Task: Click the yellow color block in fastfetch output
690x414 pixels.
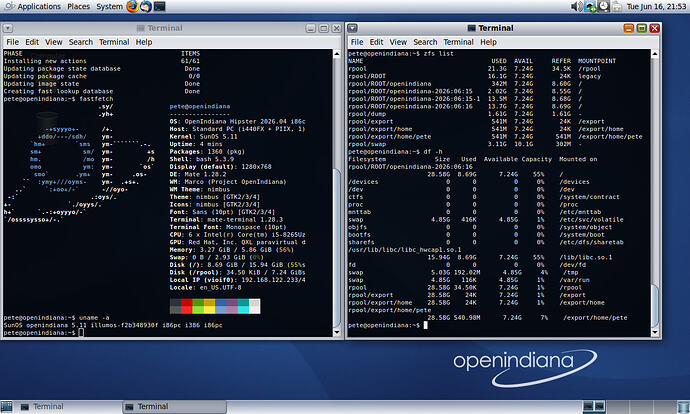Action: pos(209,306)
